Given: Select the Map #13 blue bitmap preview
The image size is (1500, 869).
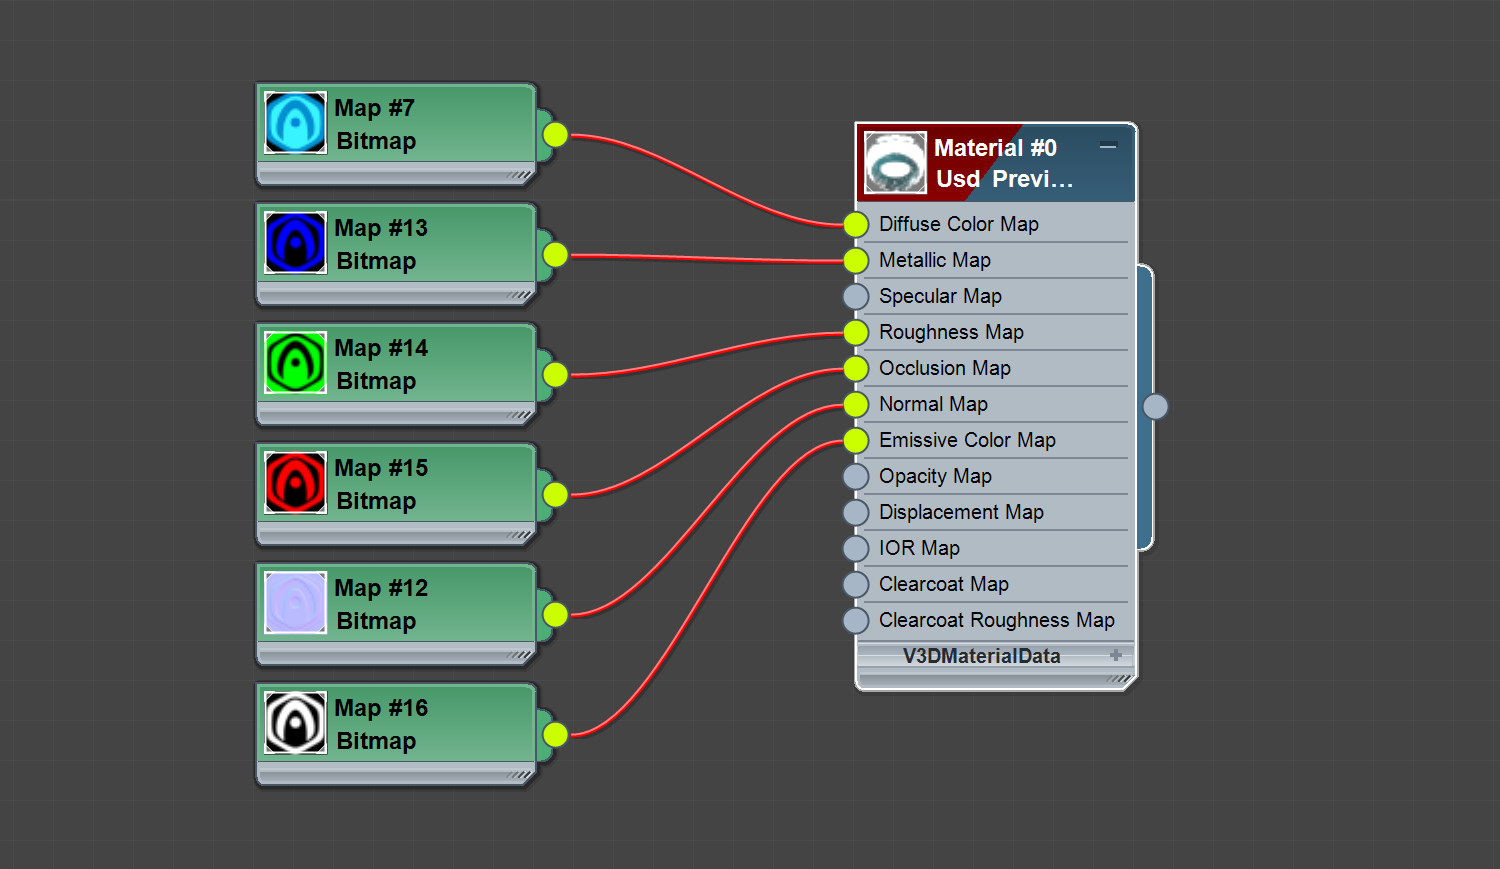Looking at the screenshot, I should coord(295,243).
